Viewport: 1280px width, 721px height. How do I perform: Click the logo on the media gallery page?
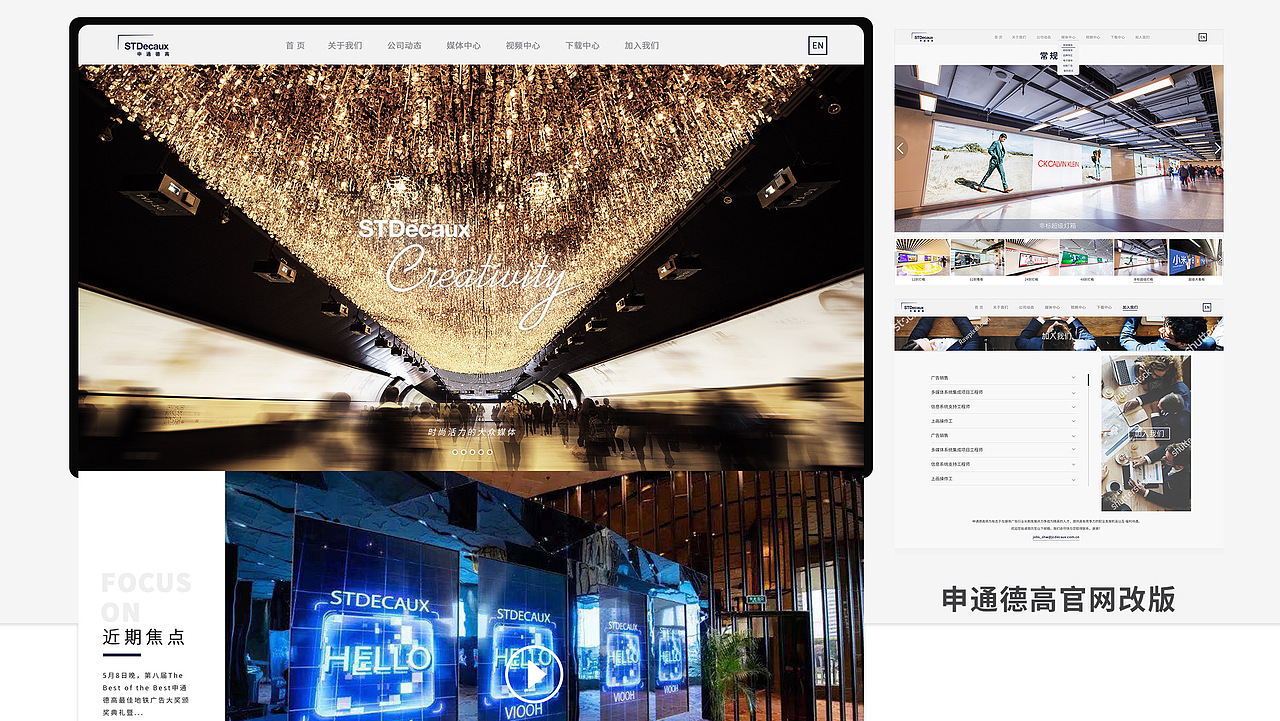click(923, 37)
